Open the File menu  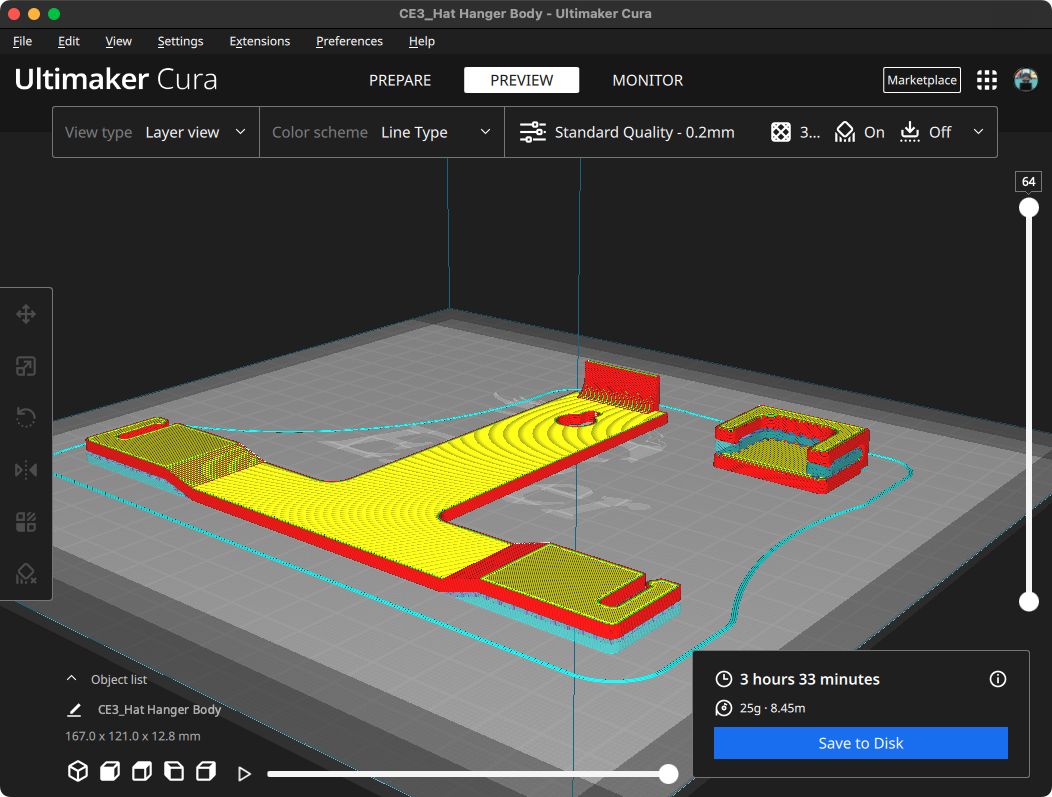coord(22,41)
